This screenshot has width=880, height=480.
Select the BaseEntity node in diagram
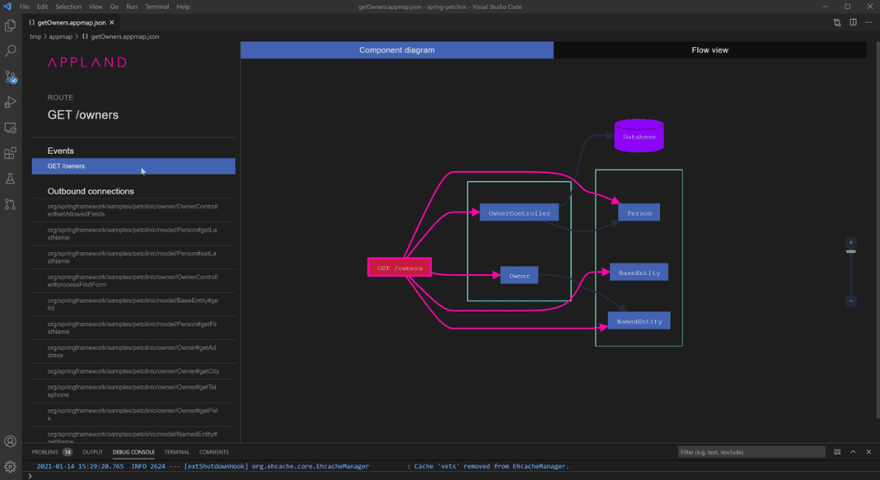[x=639, y=272]
